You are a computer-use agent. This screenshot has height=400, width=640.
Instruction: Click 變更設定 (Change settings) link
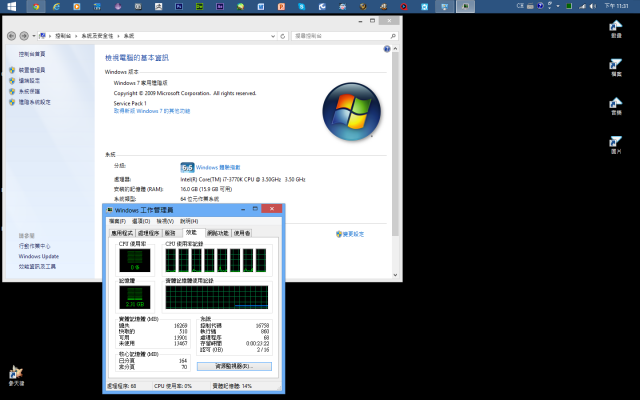point(353,234)
